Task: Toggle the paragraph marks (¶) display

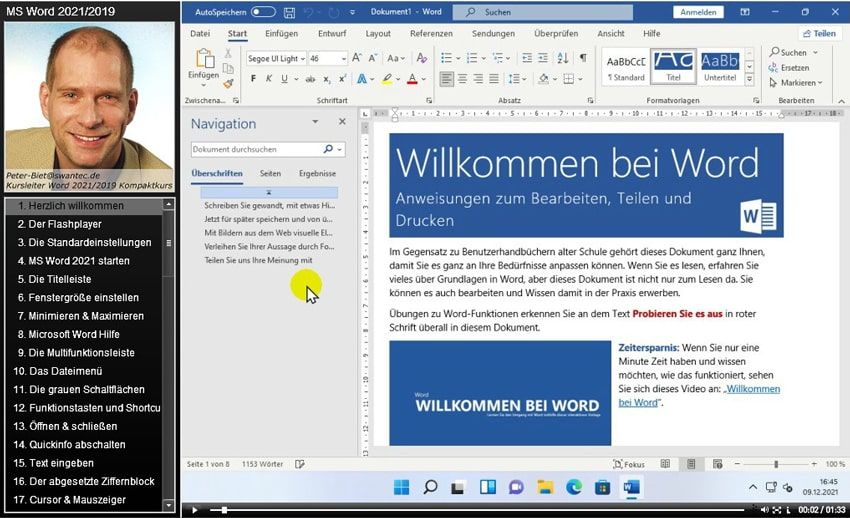Action: point(583,58)
